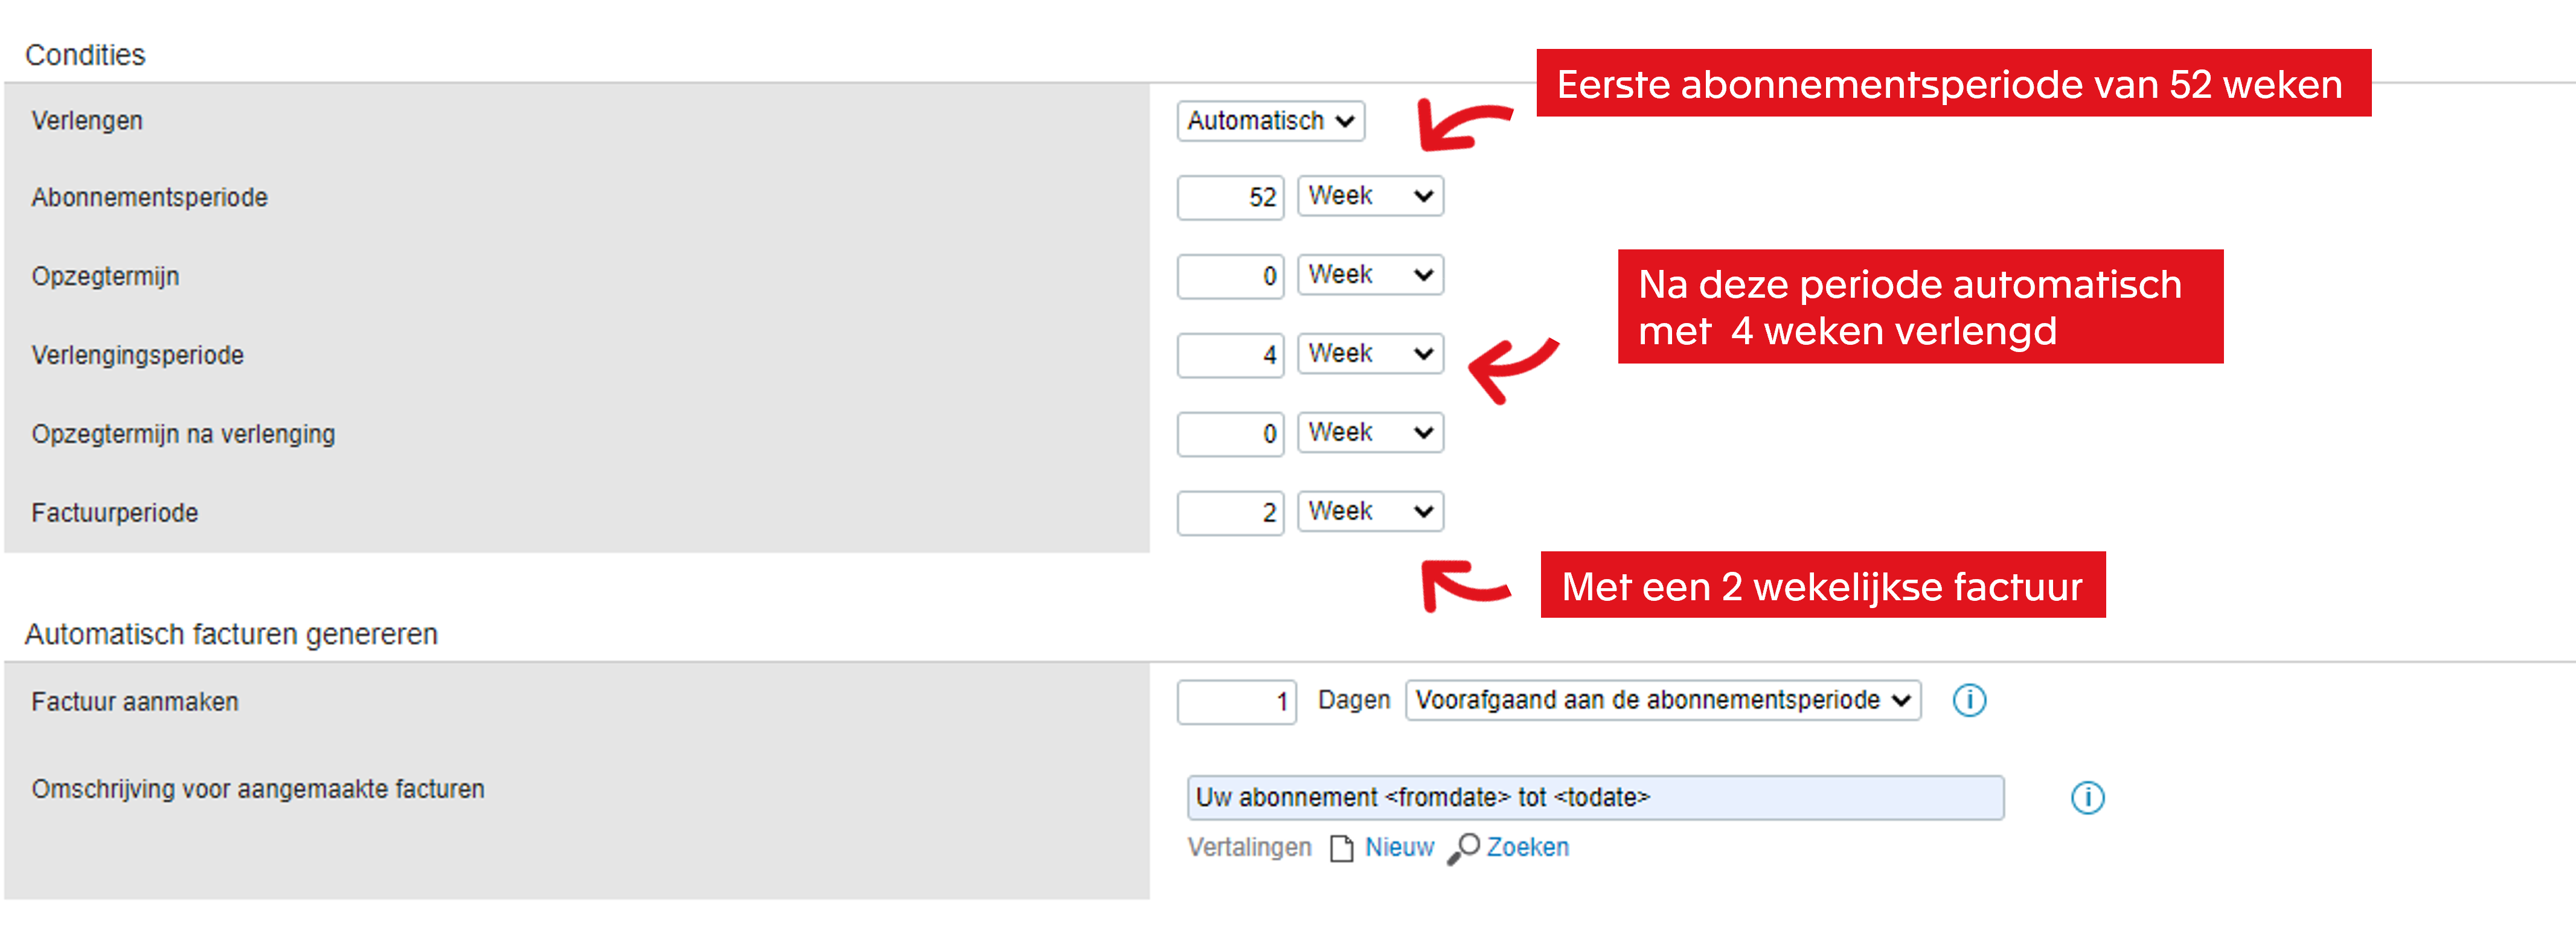Focus the Verlengingsperiode field showing 4
Viewport: 2576px width, 939px height.
(1230, 355)
